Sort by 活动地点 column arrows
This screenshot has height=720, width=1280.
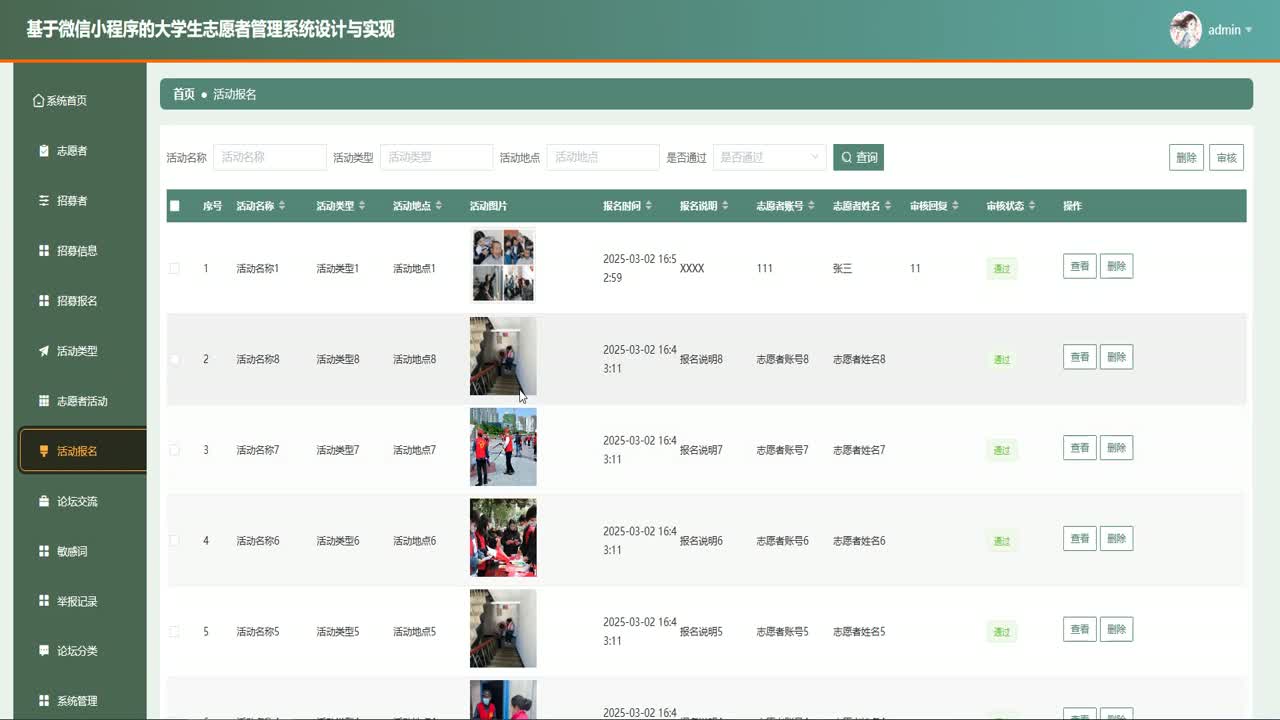(439, 206)
